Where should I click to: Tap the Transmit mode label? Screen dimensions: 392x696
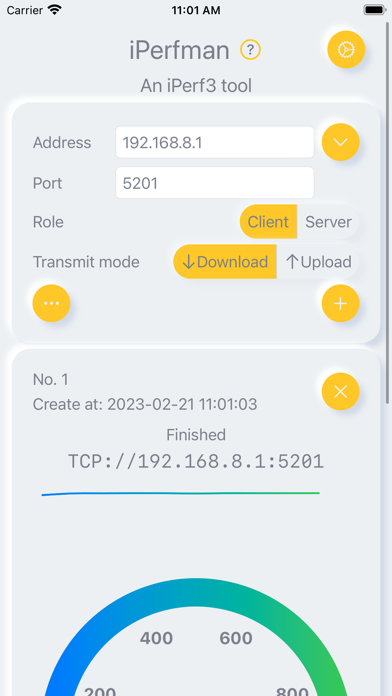pos(86,262)
